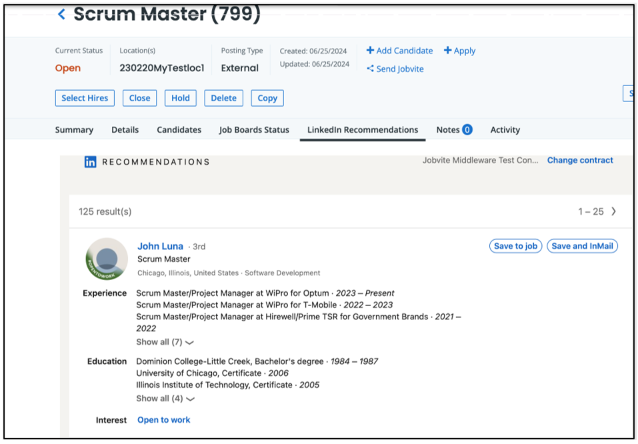Click Dominion College-Little Creek education line

pyautogui.click(x=257, y=361)
